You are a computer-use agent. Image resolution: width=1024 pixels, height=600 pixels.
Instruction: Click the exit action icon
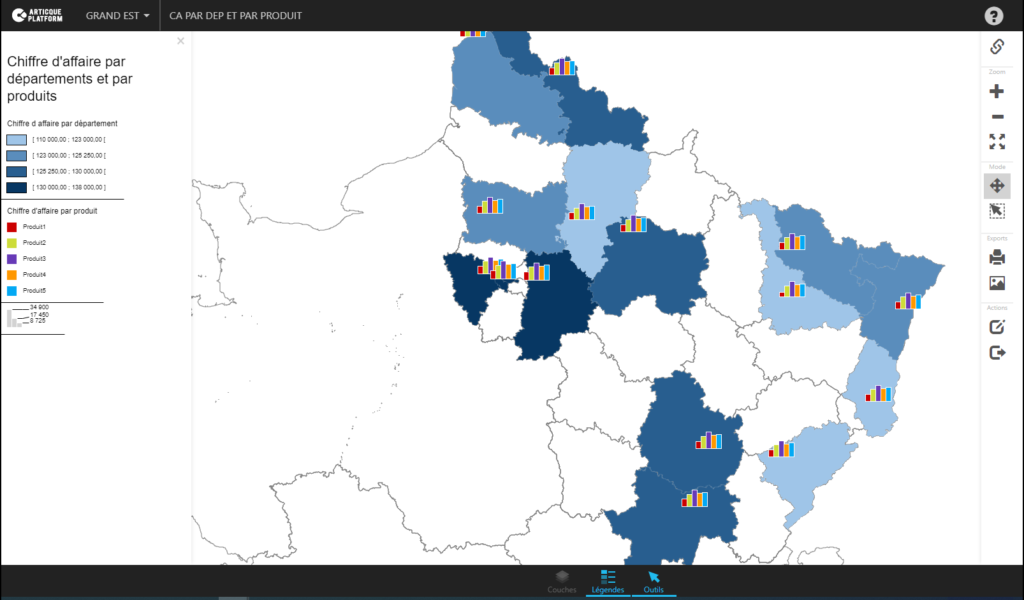[x=996, y=352]
